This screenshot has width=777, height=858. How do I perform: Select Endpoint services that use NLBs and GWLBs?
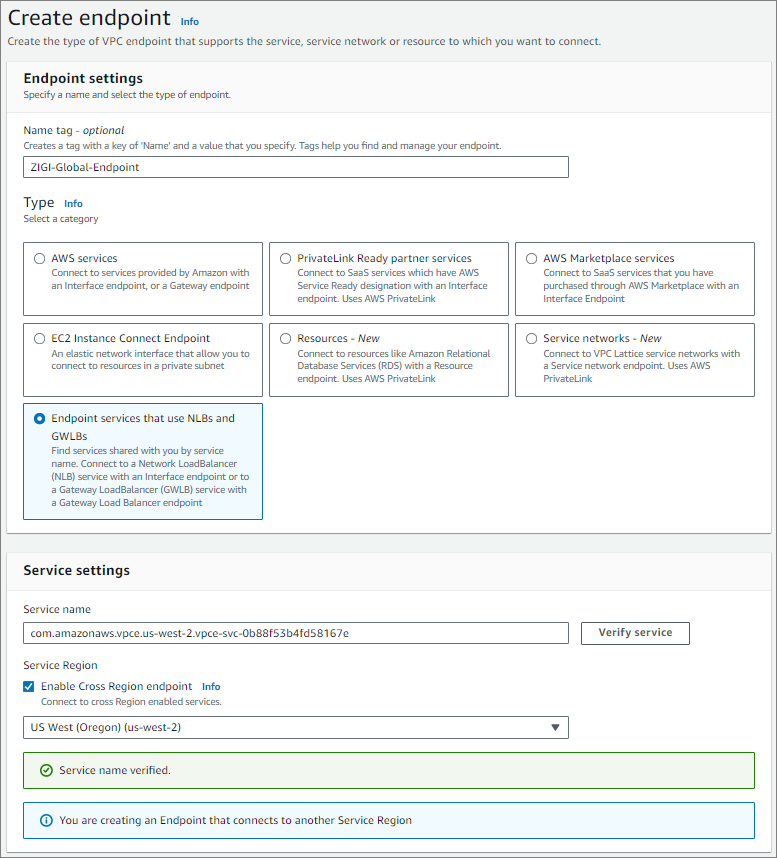coord(39,419)
